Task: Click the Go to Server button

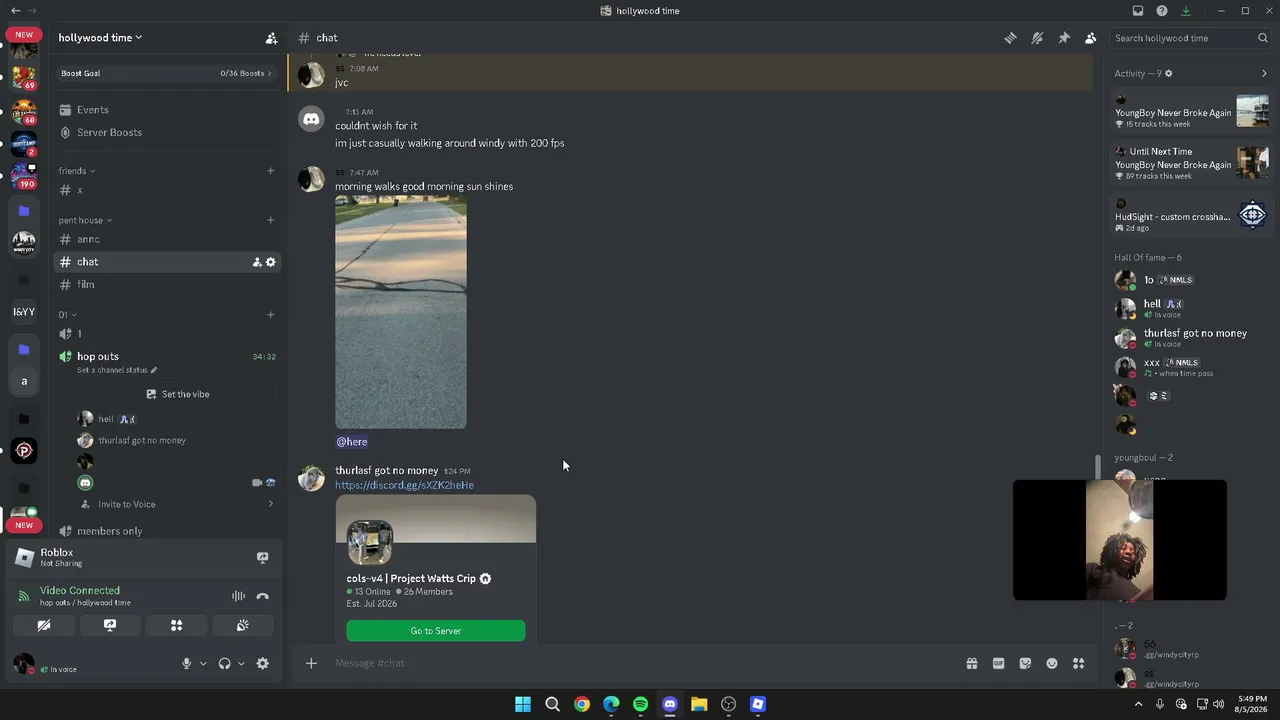Action: (436, 631)
